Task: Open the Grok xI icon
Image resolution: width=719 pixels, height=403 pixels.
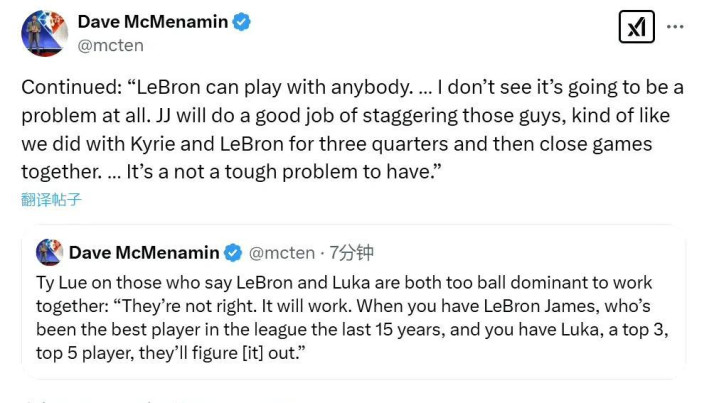Action: click(x=636, y=27)
